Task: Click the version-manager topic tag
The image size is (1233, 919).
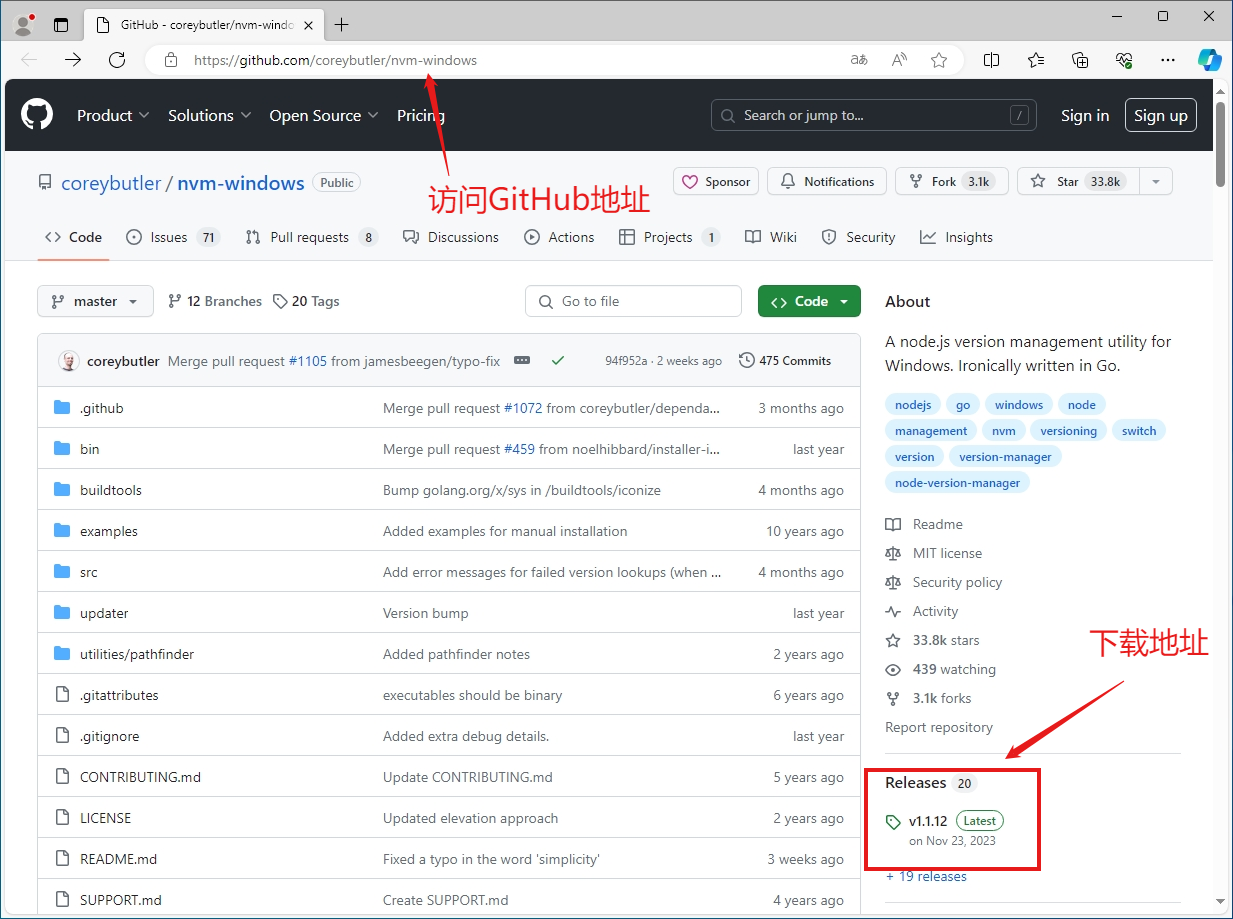Action: (x=1005, y=457)
